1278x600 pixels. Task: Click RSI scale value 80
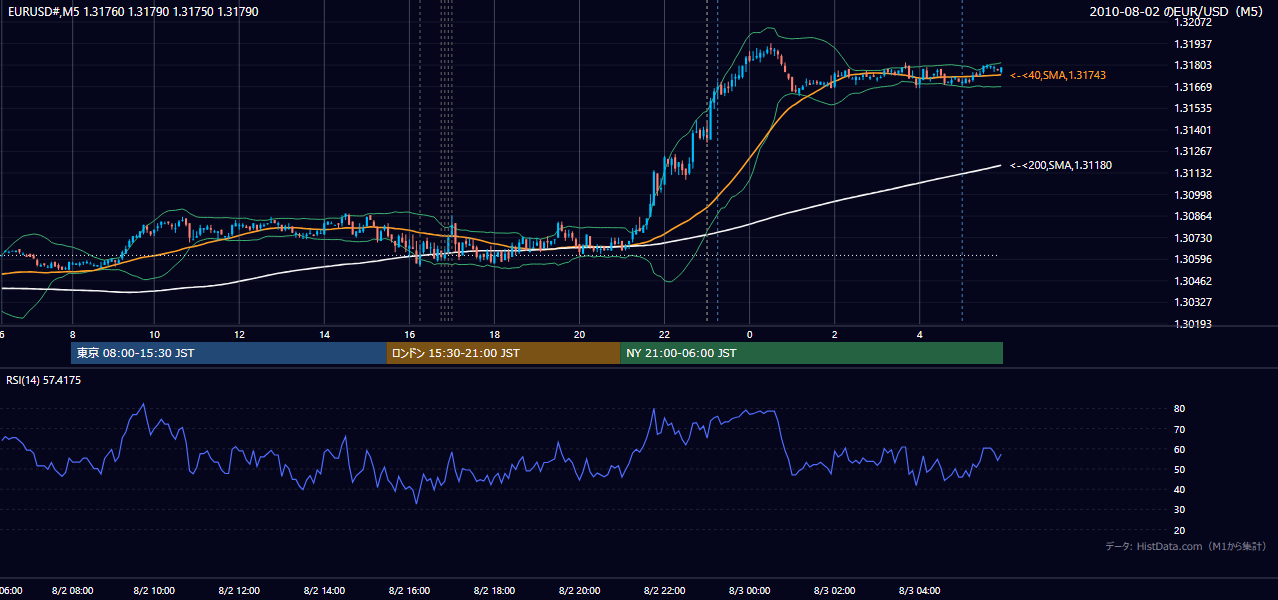1180,409
